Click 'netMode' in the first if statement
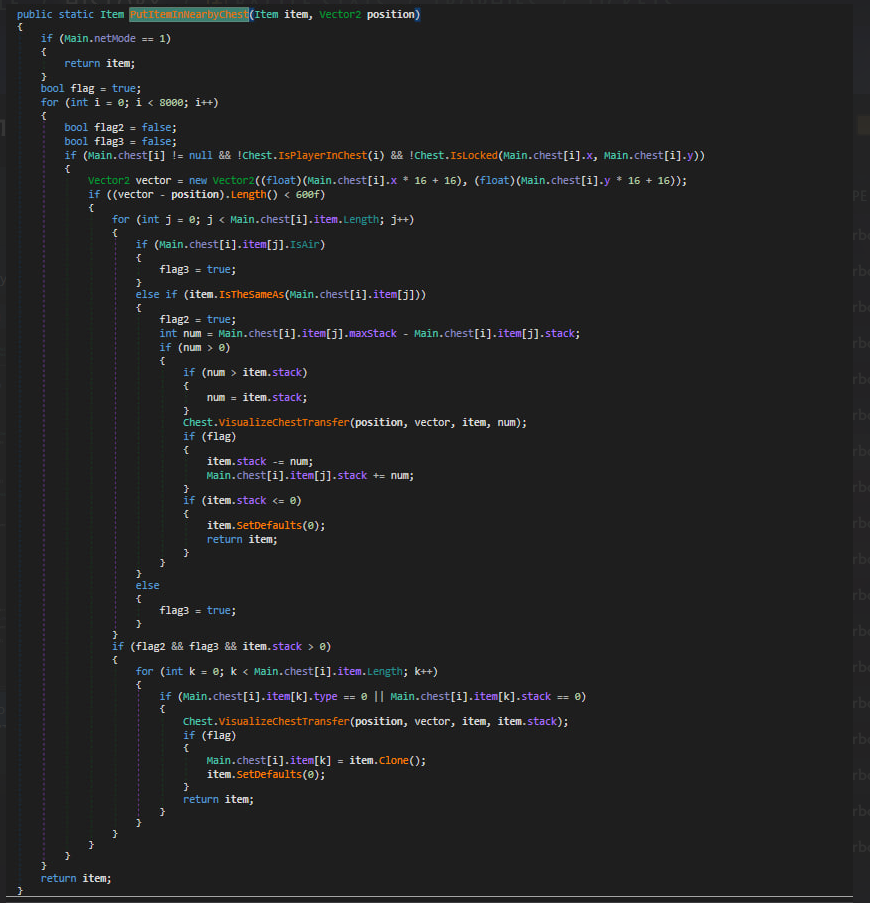The width and height of the screenshot is (870, 903). (114, 39)
